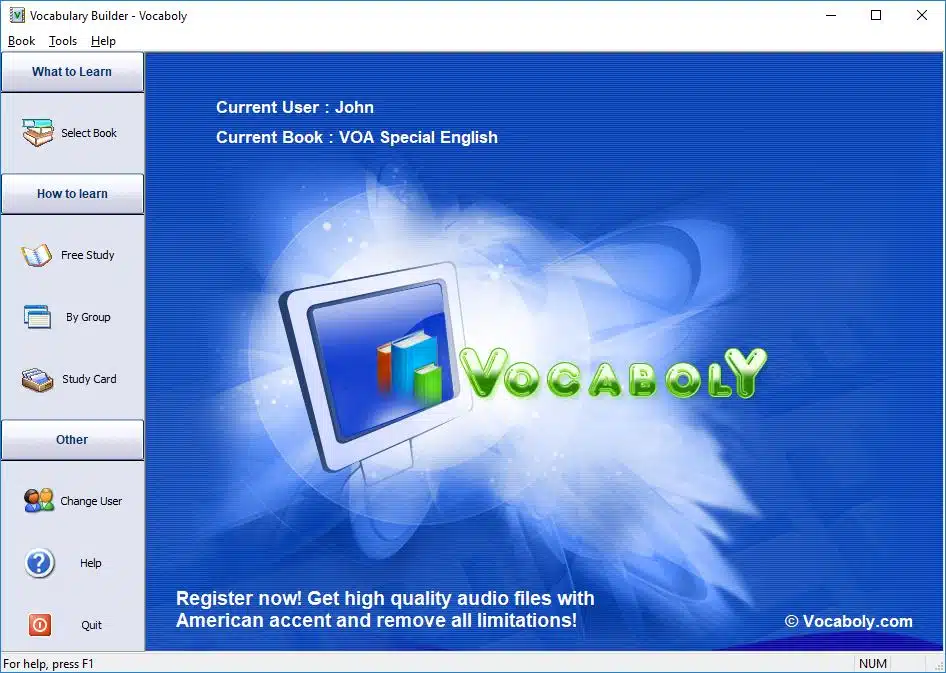Open the Help menu

[103, 41]
